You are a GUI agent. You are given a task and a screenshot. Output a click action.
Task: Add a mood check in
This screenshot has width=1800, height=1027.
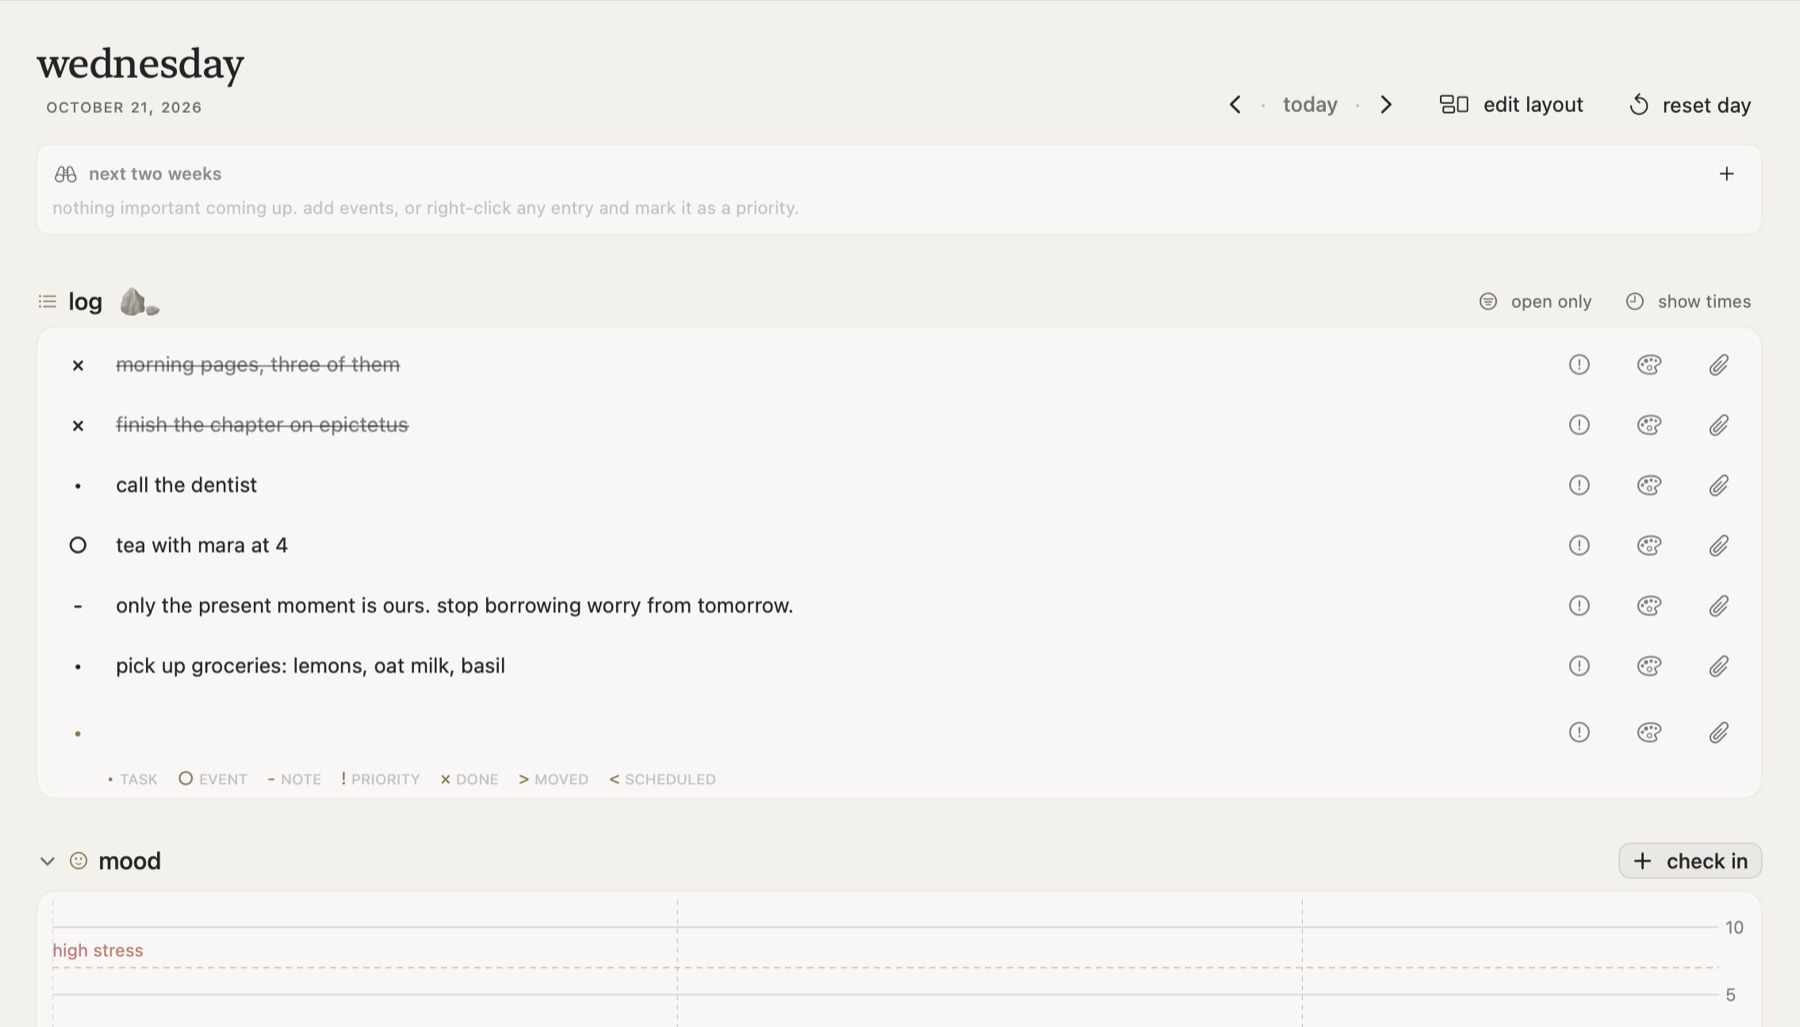[x=1690, y=861]
